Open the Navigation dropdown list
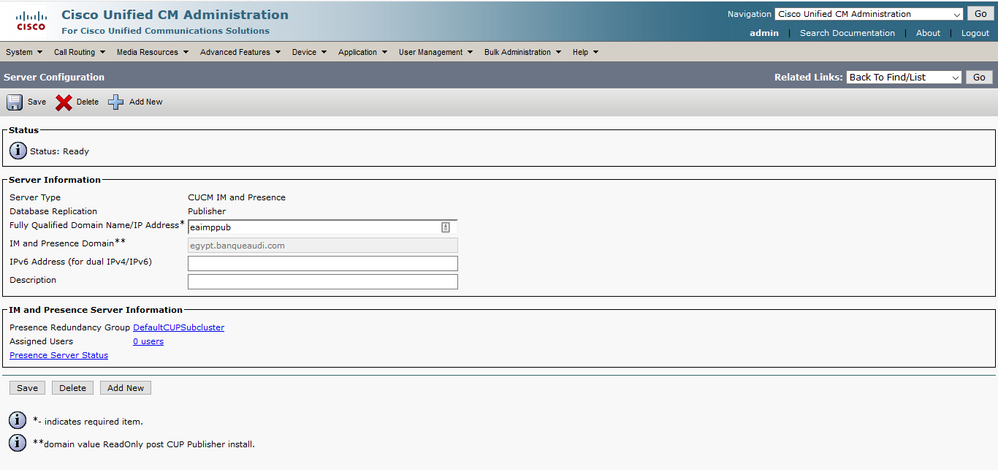 869,14
